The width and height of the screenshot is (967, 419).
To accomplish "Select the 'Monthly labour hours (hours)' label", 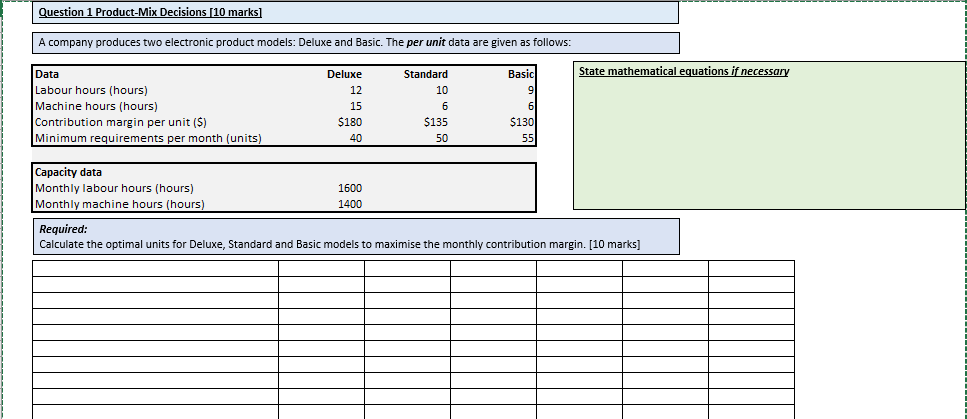I will click(114, 188).
